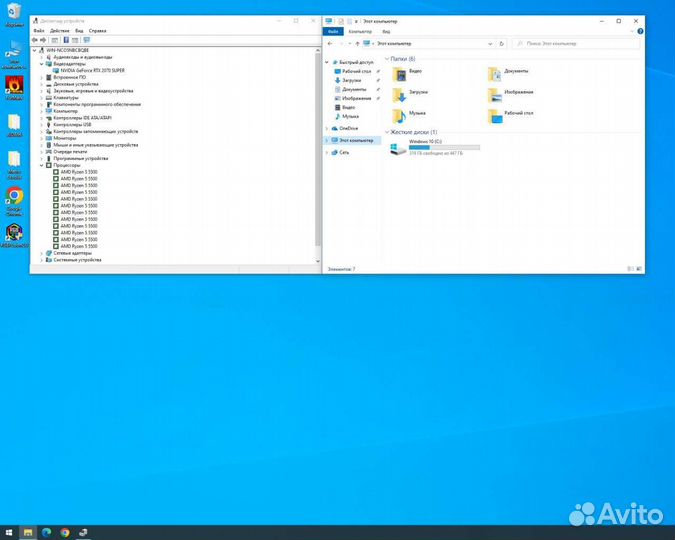Collapse the Видеоадаптеры category
675x540 pixels.
(42, 64)
